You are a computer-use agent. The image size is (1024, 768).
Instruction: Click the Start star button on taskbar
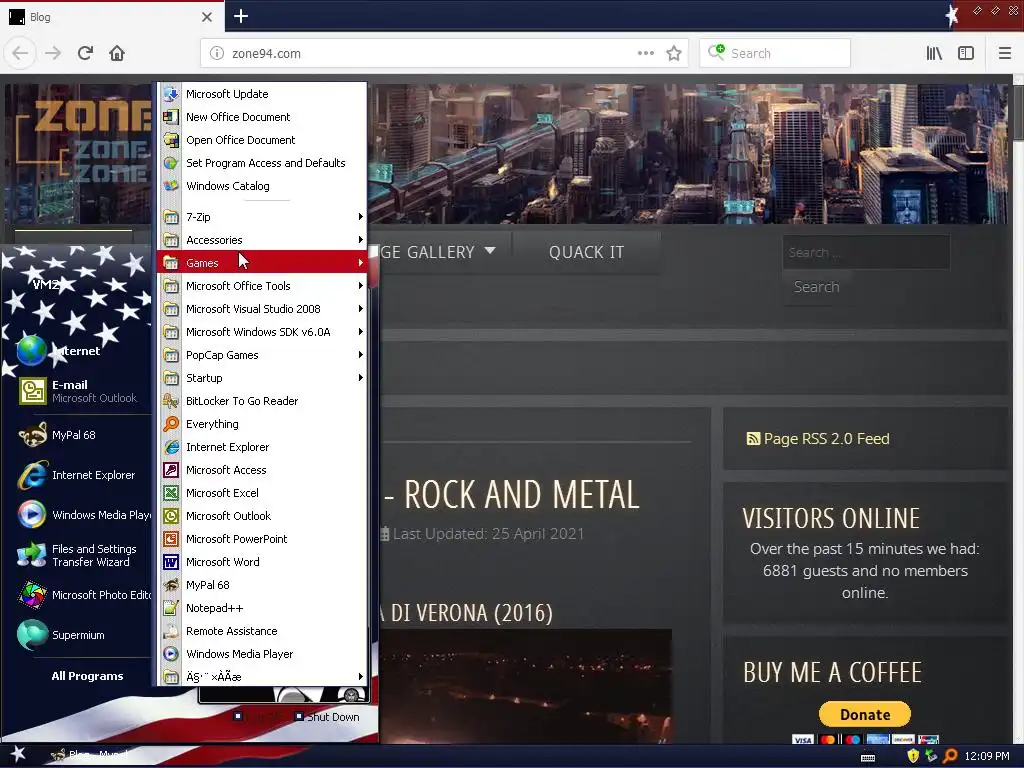[18, 754]
